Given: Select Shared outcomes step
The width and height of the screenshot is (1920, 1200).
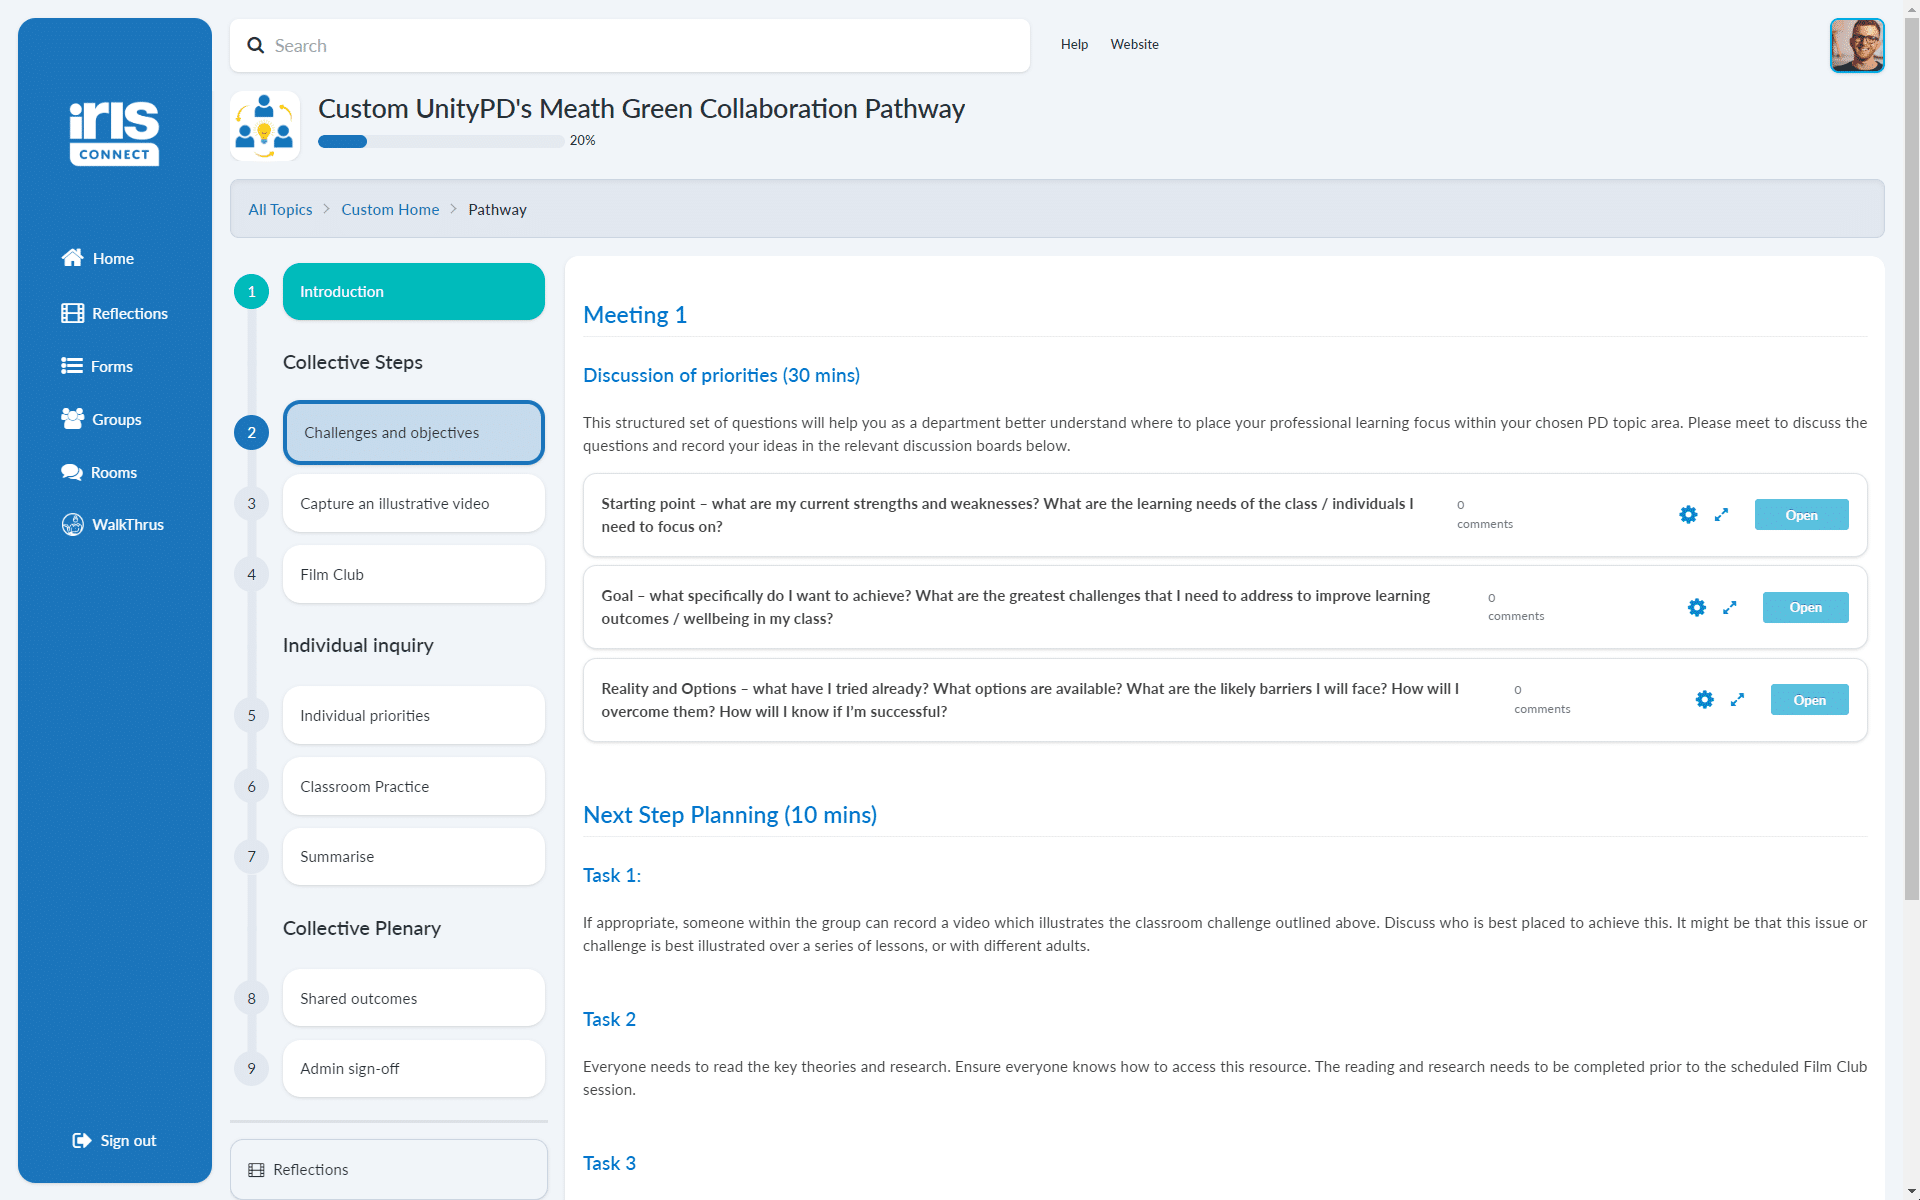Looking at the screenshot, I should point(414,999).
